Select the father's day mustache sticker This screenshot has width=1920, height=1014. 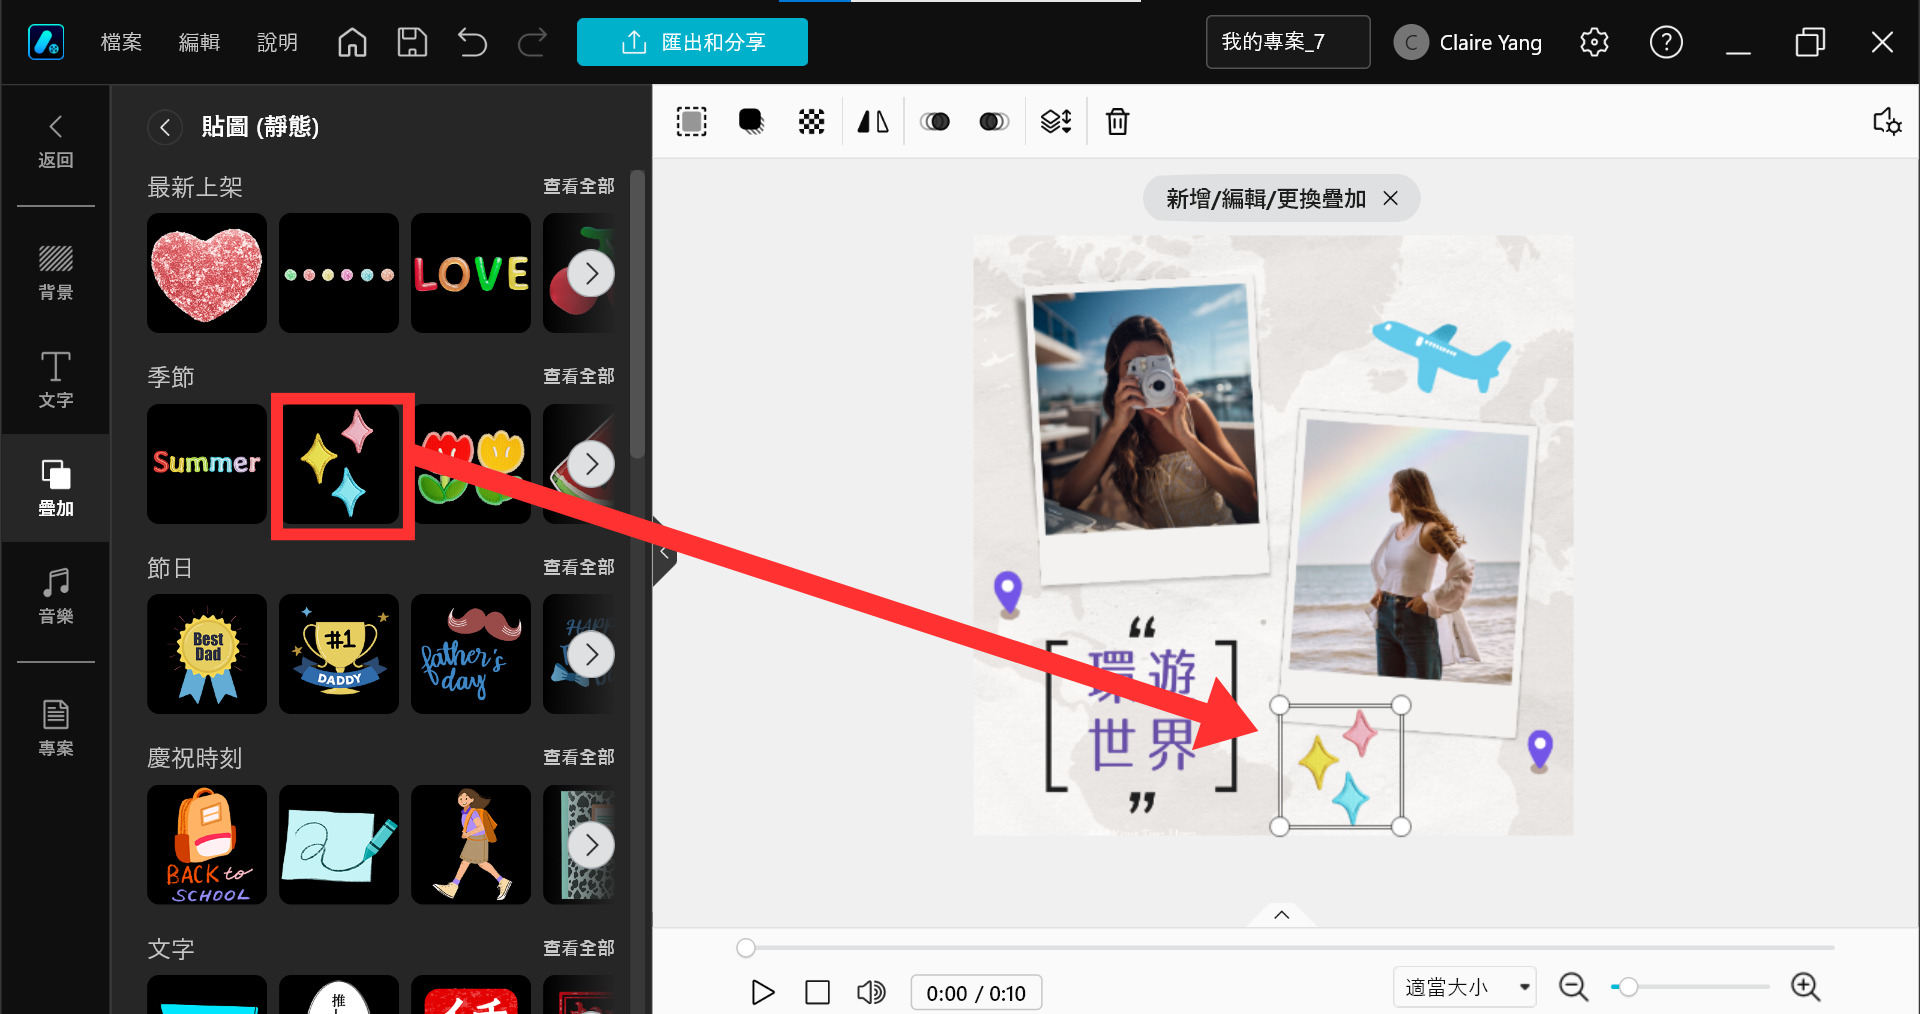pos(471,654)
